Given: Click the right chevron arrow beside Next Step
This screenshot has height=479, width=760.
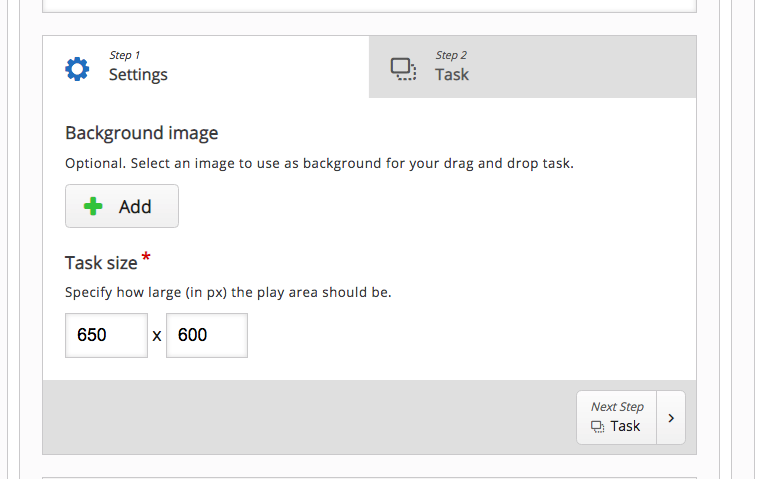Looking at the screenshot, I should pyautogui.click(x=671, y=418).
